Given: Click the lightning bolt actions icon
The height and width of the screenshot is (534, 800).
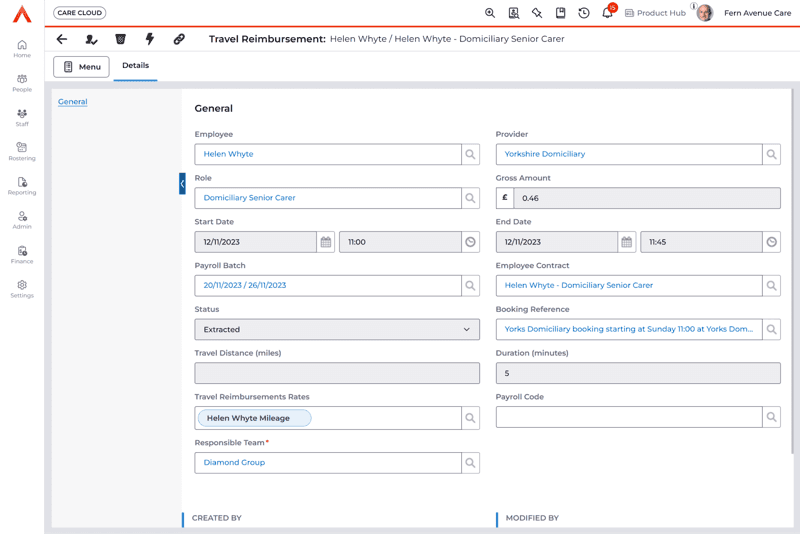Looking at the screenshot, I should tap(150, 39).
